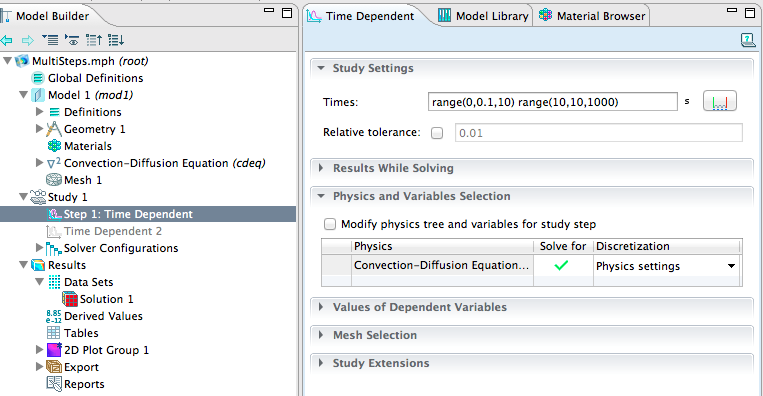Click the forward arrow in Model Builder toolbar
Viewport: 763px width, 396px height.
tap(28, 40)
